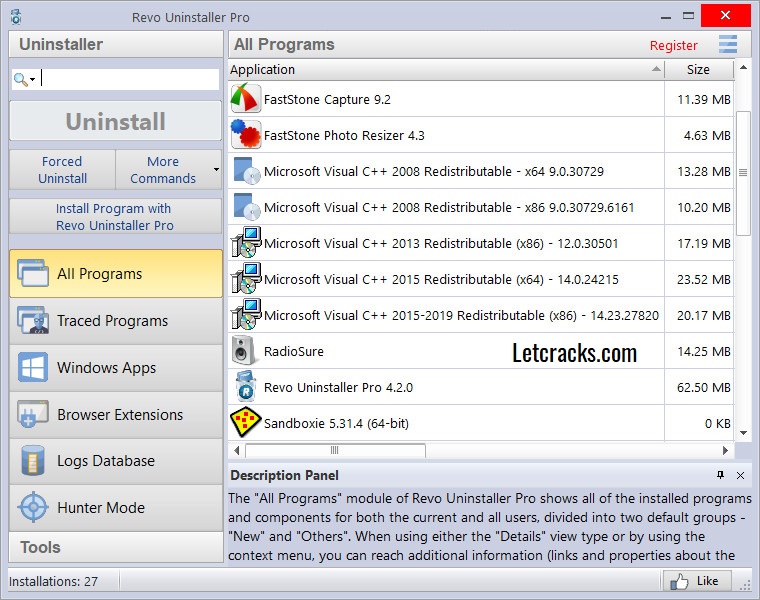This screenshot has height=600, width=760.
Task: Click the Like button
Action: click(x=697, y=581)
